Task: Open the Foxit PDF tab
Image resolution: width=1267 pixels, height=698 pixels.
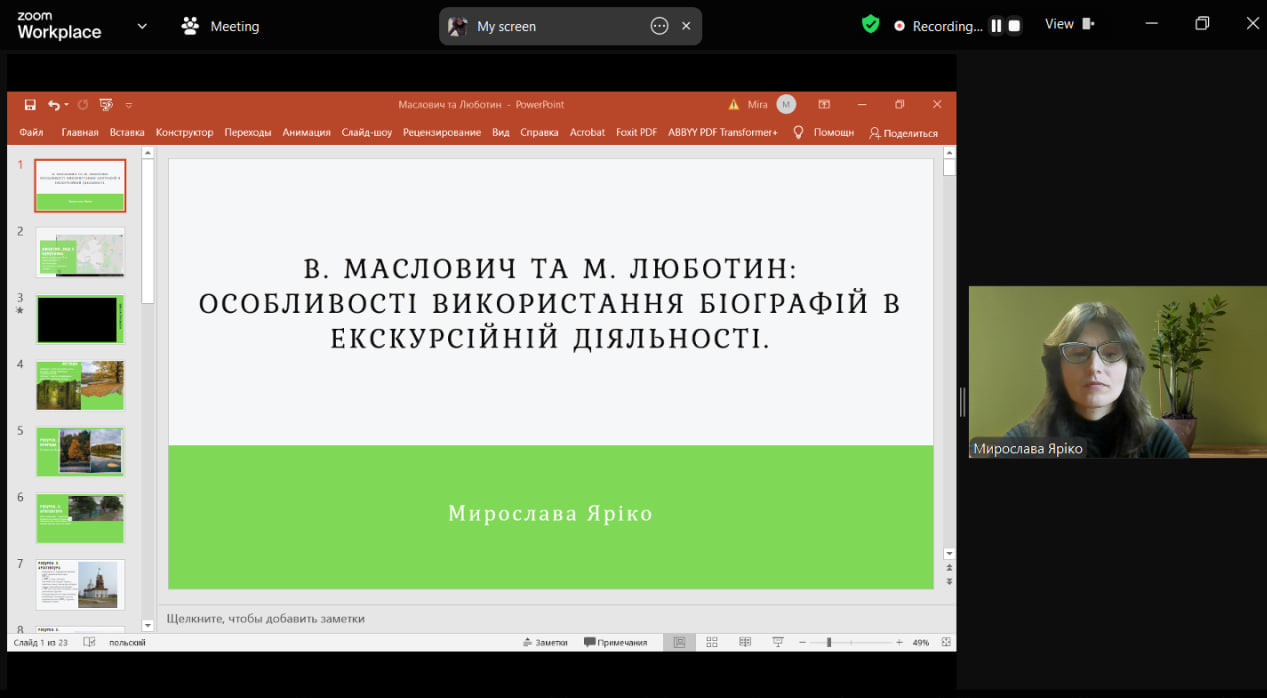Action: (636, 132)
